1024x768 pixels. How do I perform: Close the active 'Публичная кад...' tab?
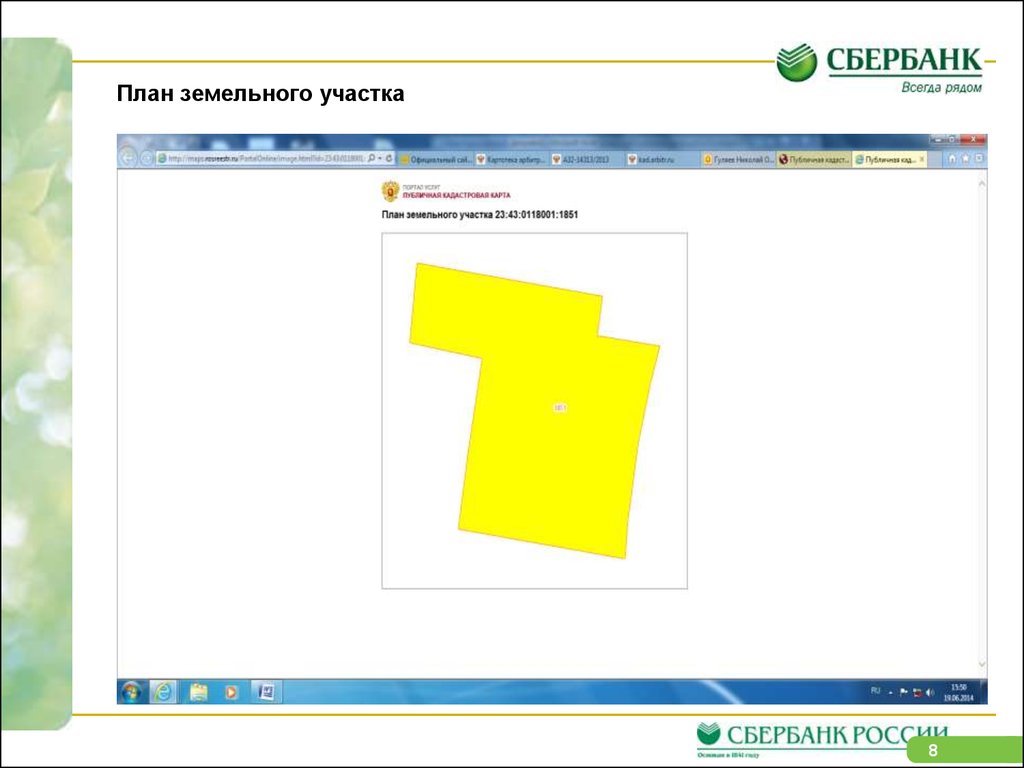click(921, 159)
